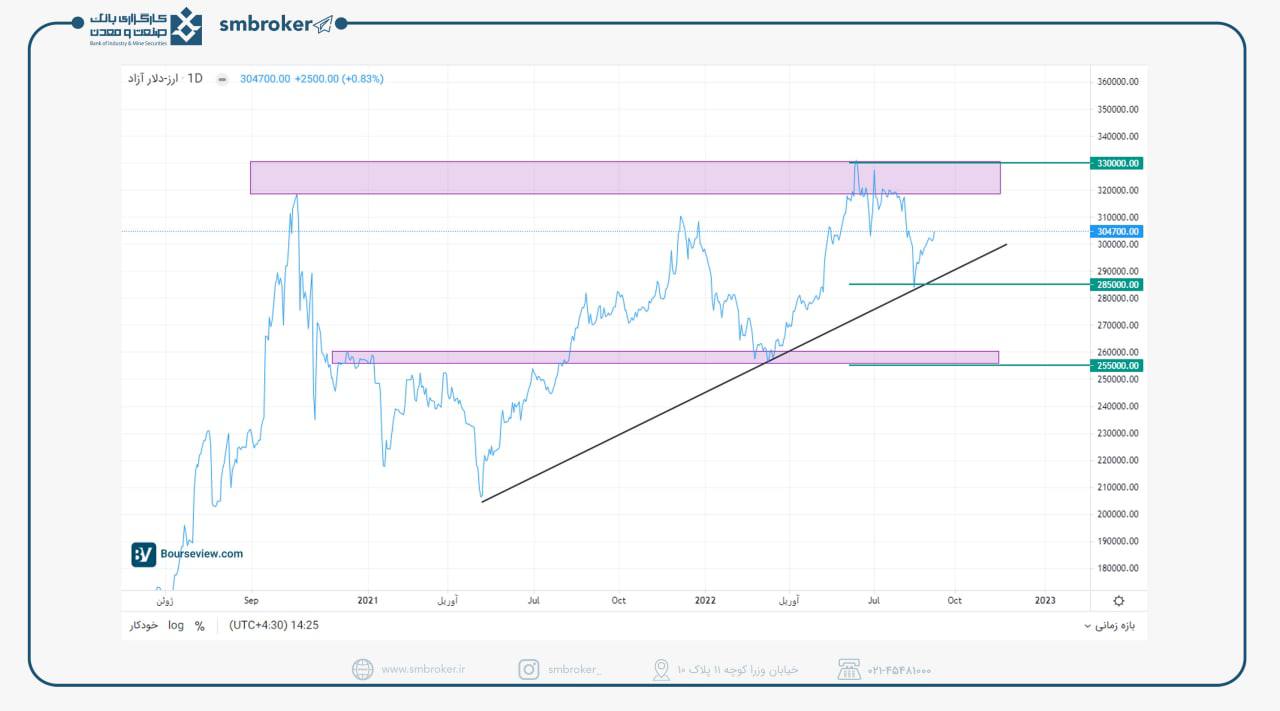
Task: Toggle the log scale option
Action: (x=176, y=625)
